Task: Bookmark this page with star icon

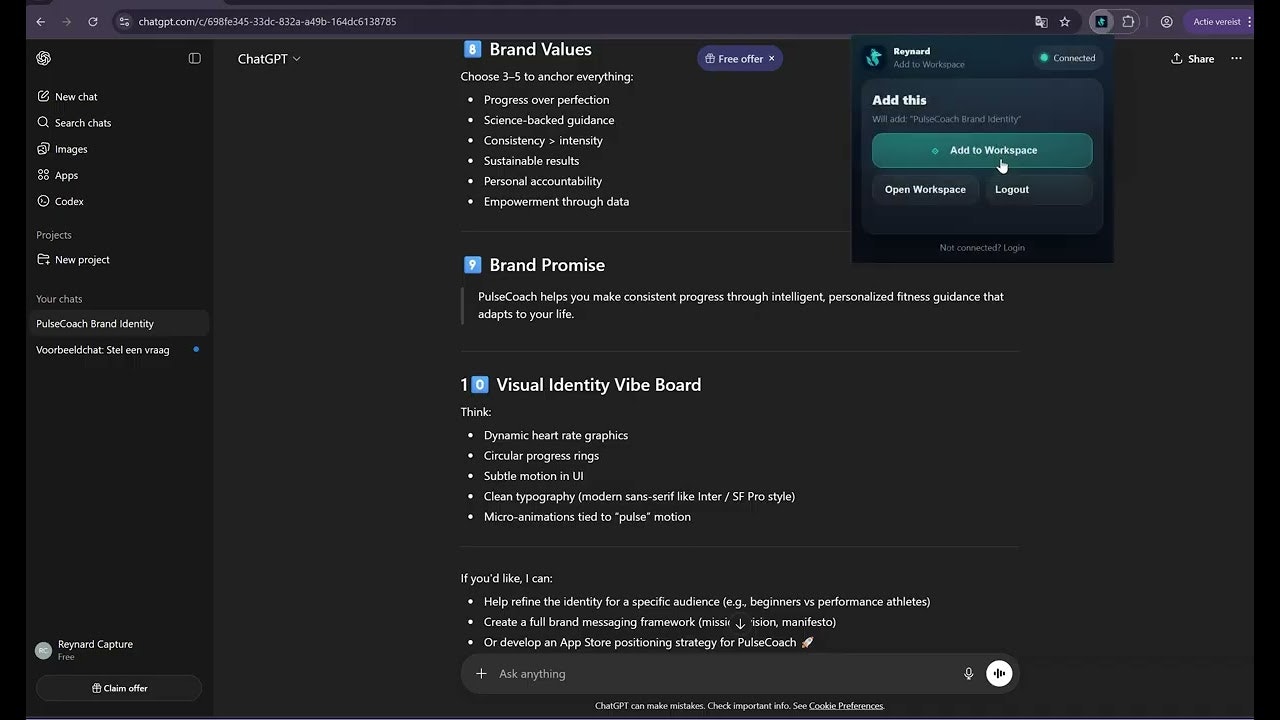Action: coord(1065,21)
